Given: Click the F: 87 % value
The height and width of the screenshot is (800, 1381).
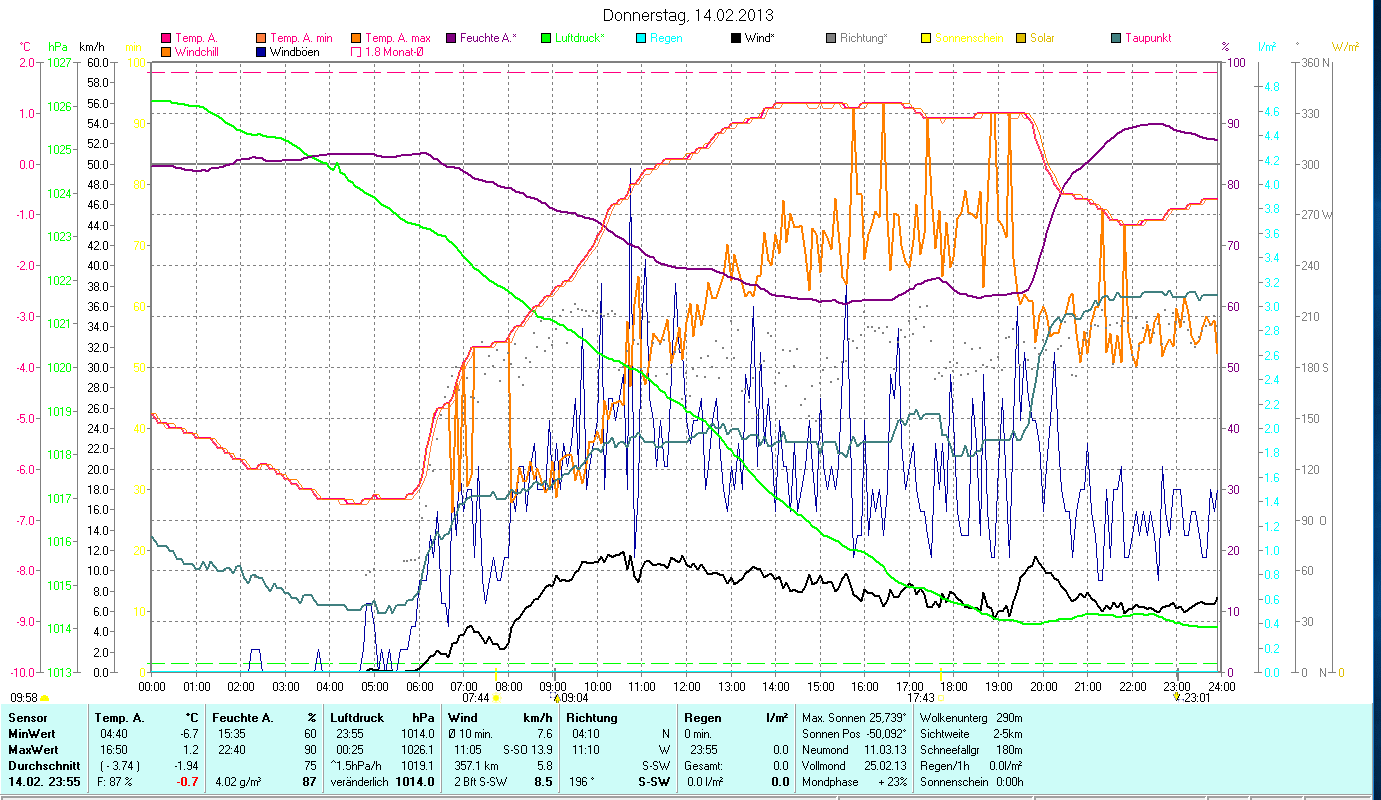Looking at the screenshot, I should point(113,782).
